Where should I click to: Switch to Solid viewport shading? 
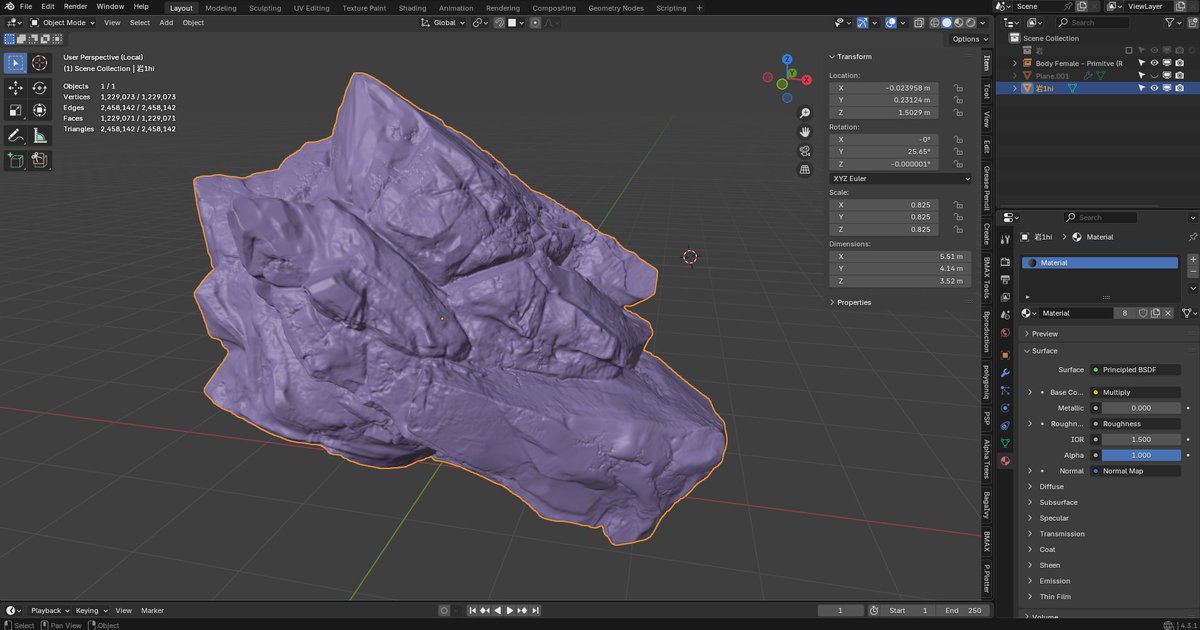[x=946, y=22]
